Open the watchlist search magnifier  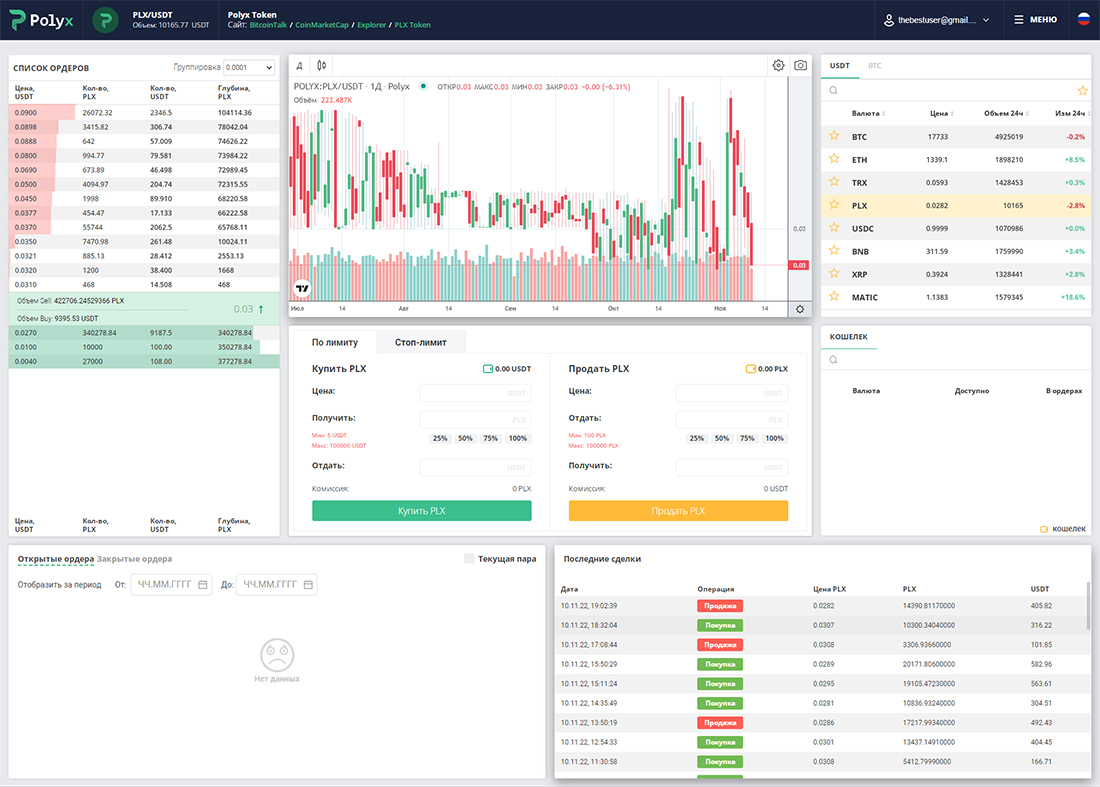[834, 90]
